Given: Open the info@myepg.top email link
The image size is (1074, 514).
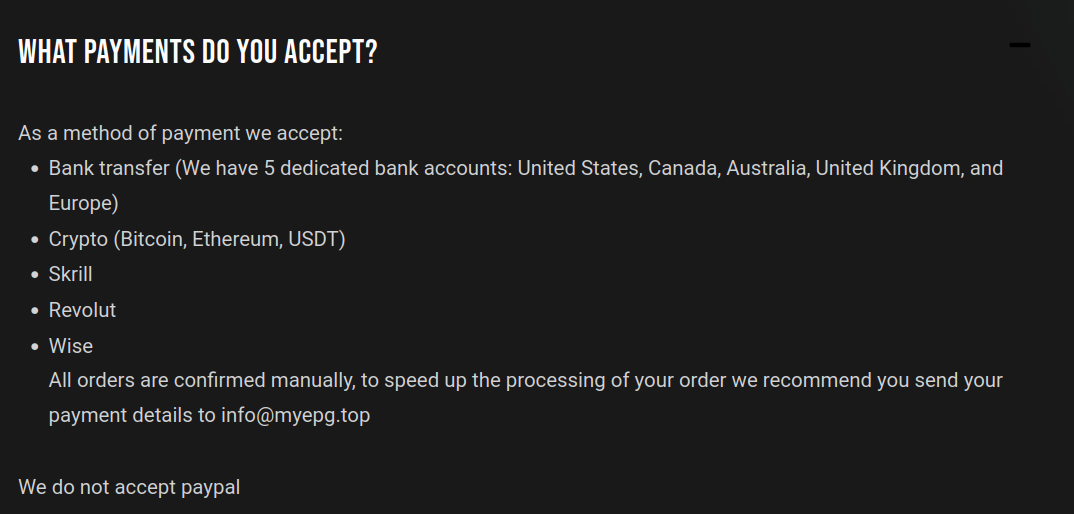Looking at the screenshot, I should point(295,415).
